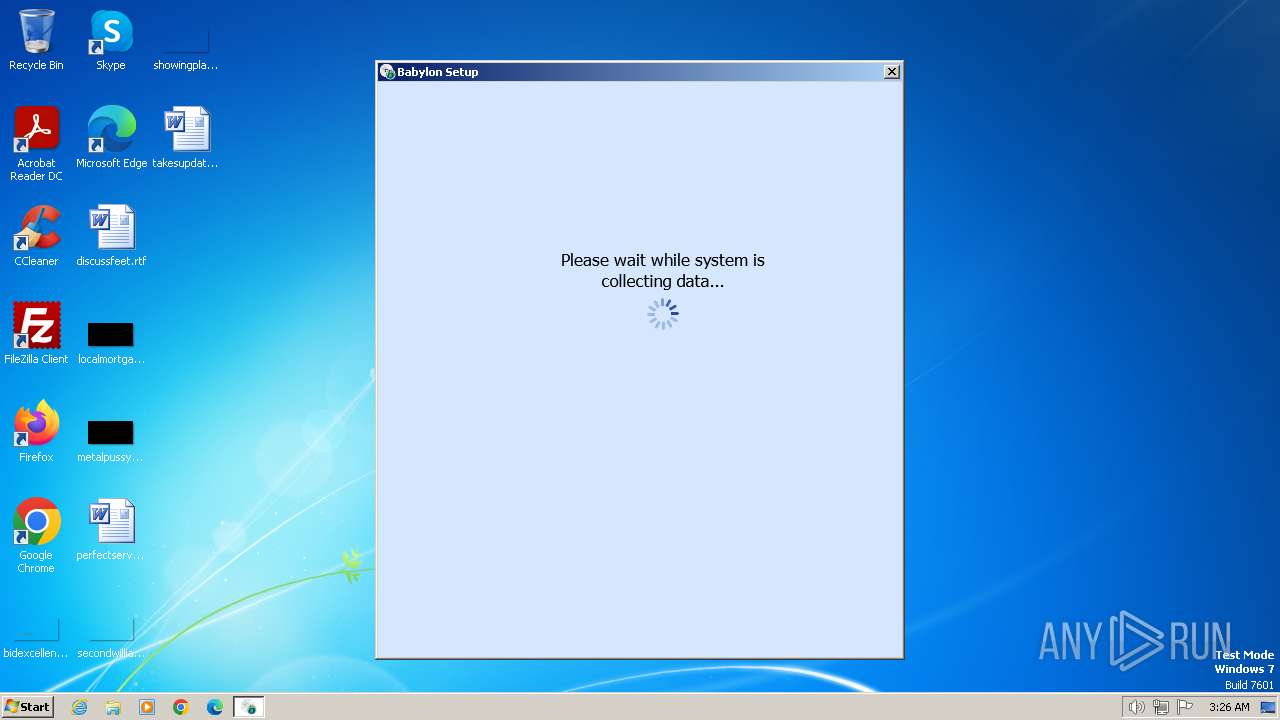1280x720 pixels.
Task: Launch Chrome from the taskbar
Action: pyautogui.click(x=181, y=707)
